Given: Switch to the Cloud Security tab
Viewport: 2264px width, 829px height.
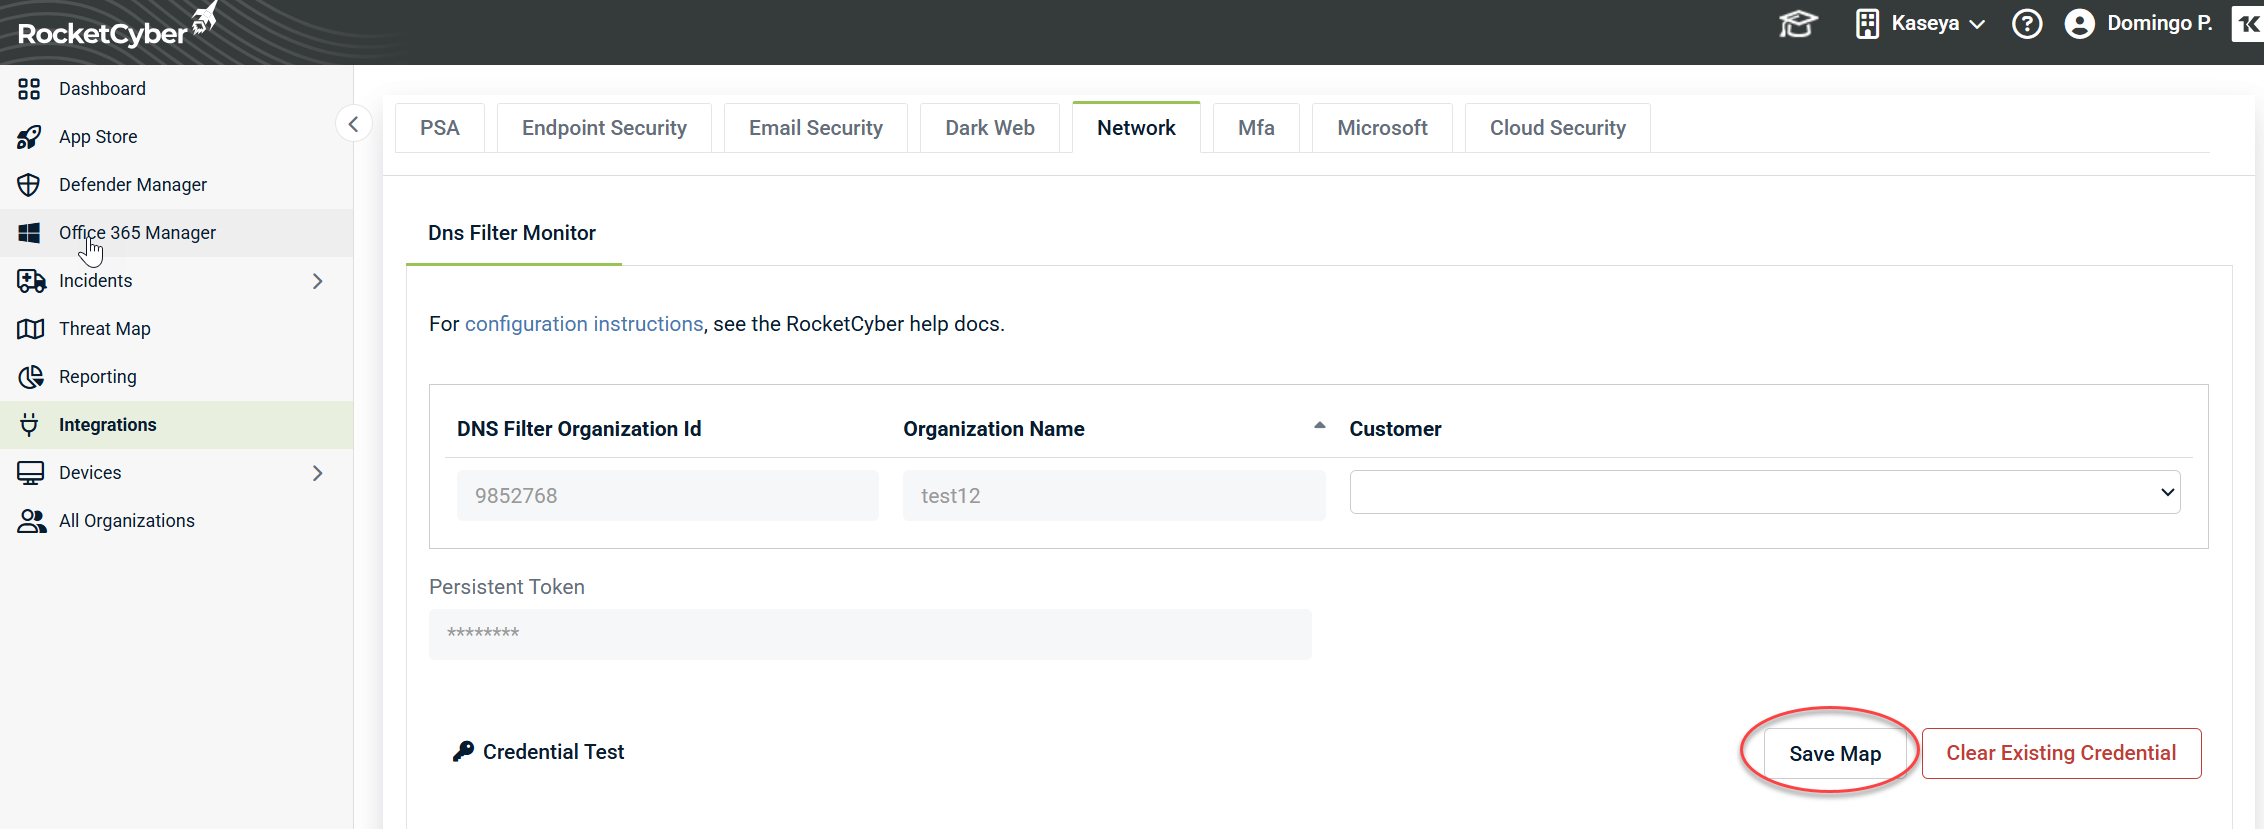Looking at the screenshot, I should 1557,128.
